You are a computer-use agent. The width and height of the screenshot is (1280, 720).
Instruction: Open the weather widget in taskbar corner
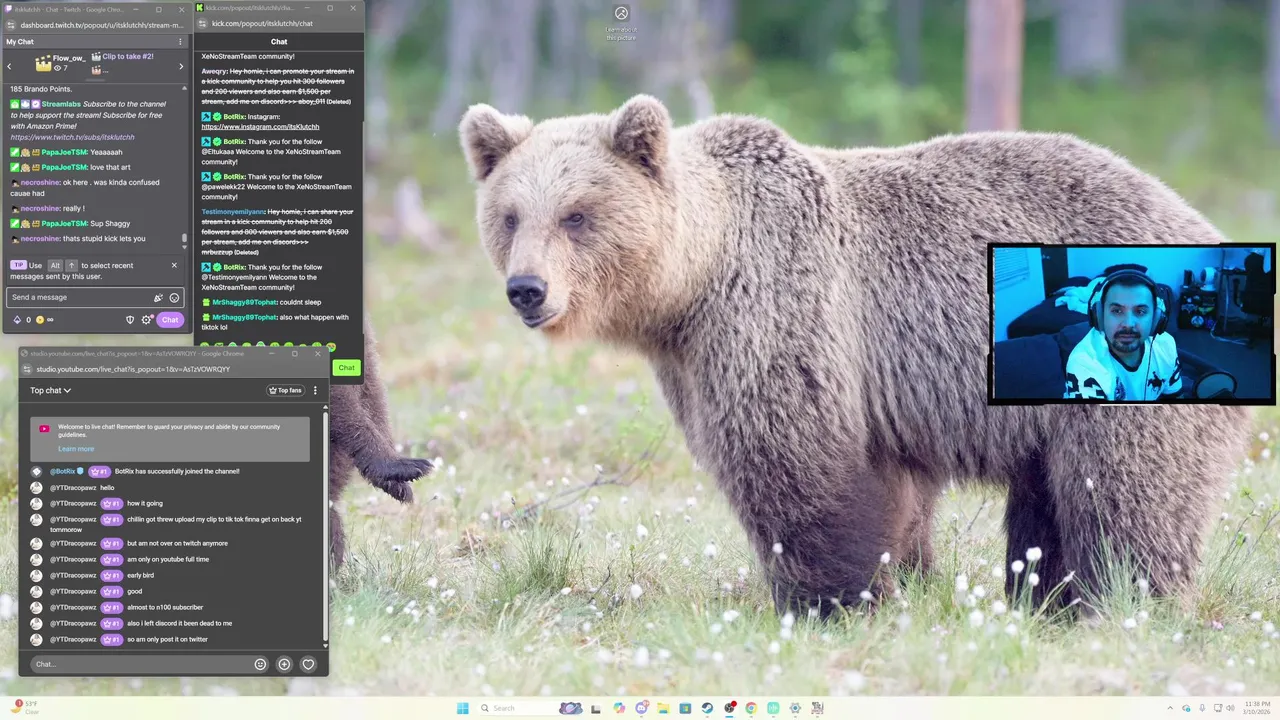[26, 708]
